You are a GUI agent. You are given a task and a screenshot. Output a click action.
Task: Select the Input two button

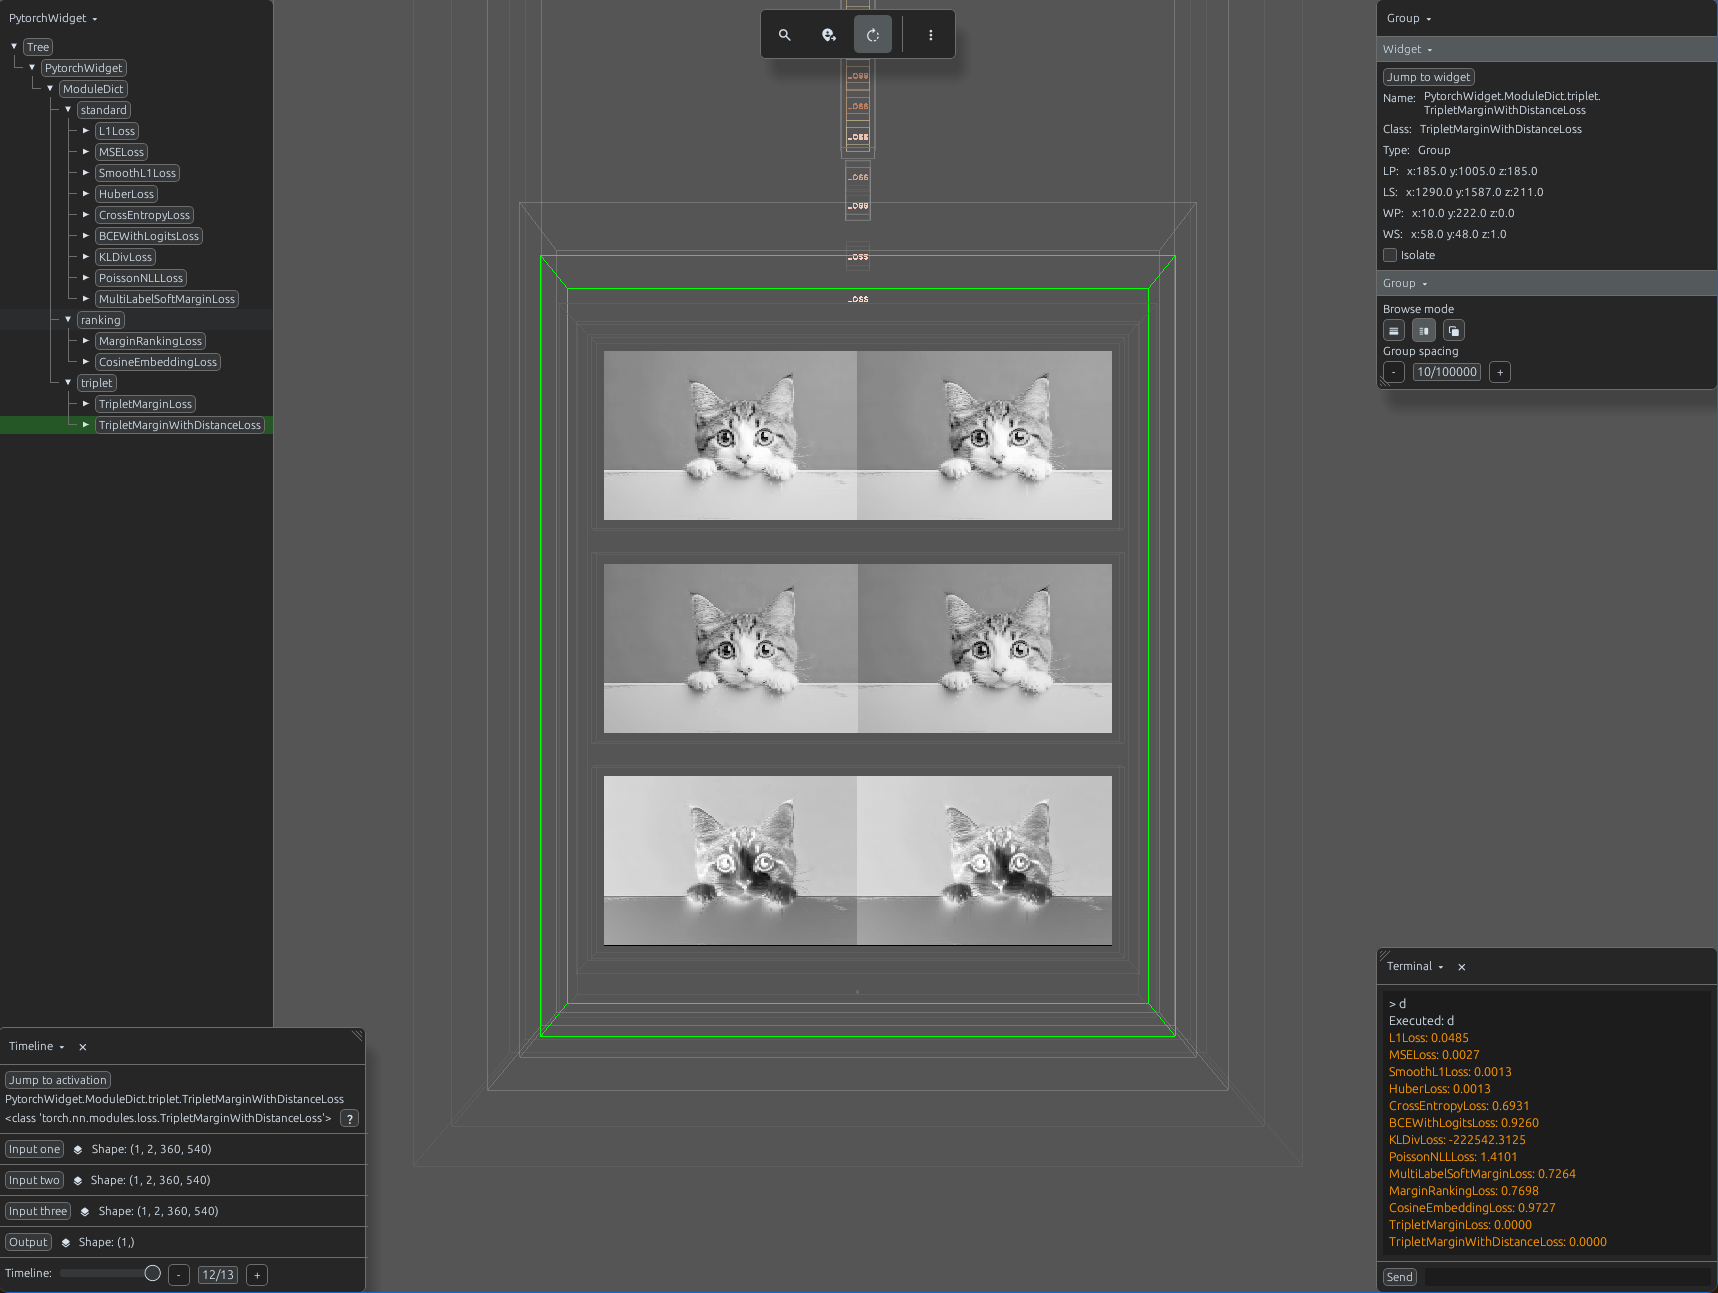[x=34, y=1181]
